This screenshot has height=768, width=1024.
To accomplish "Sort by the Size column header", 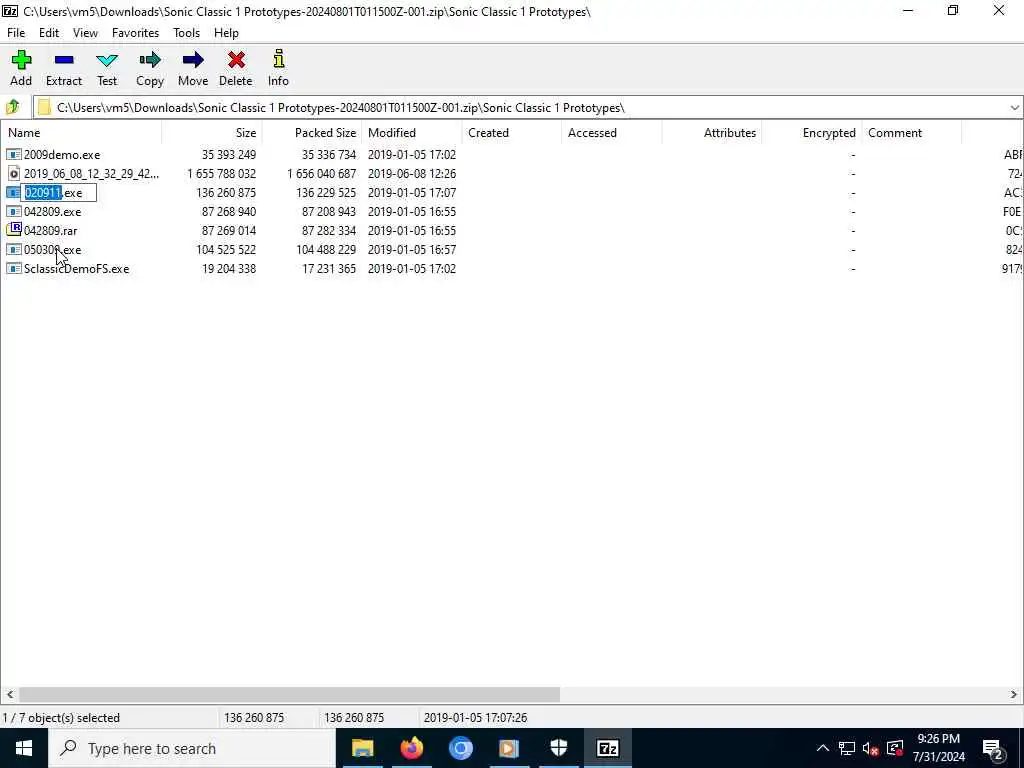I will [x=212, y=133].
